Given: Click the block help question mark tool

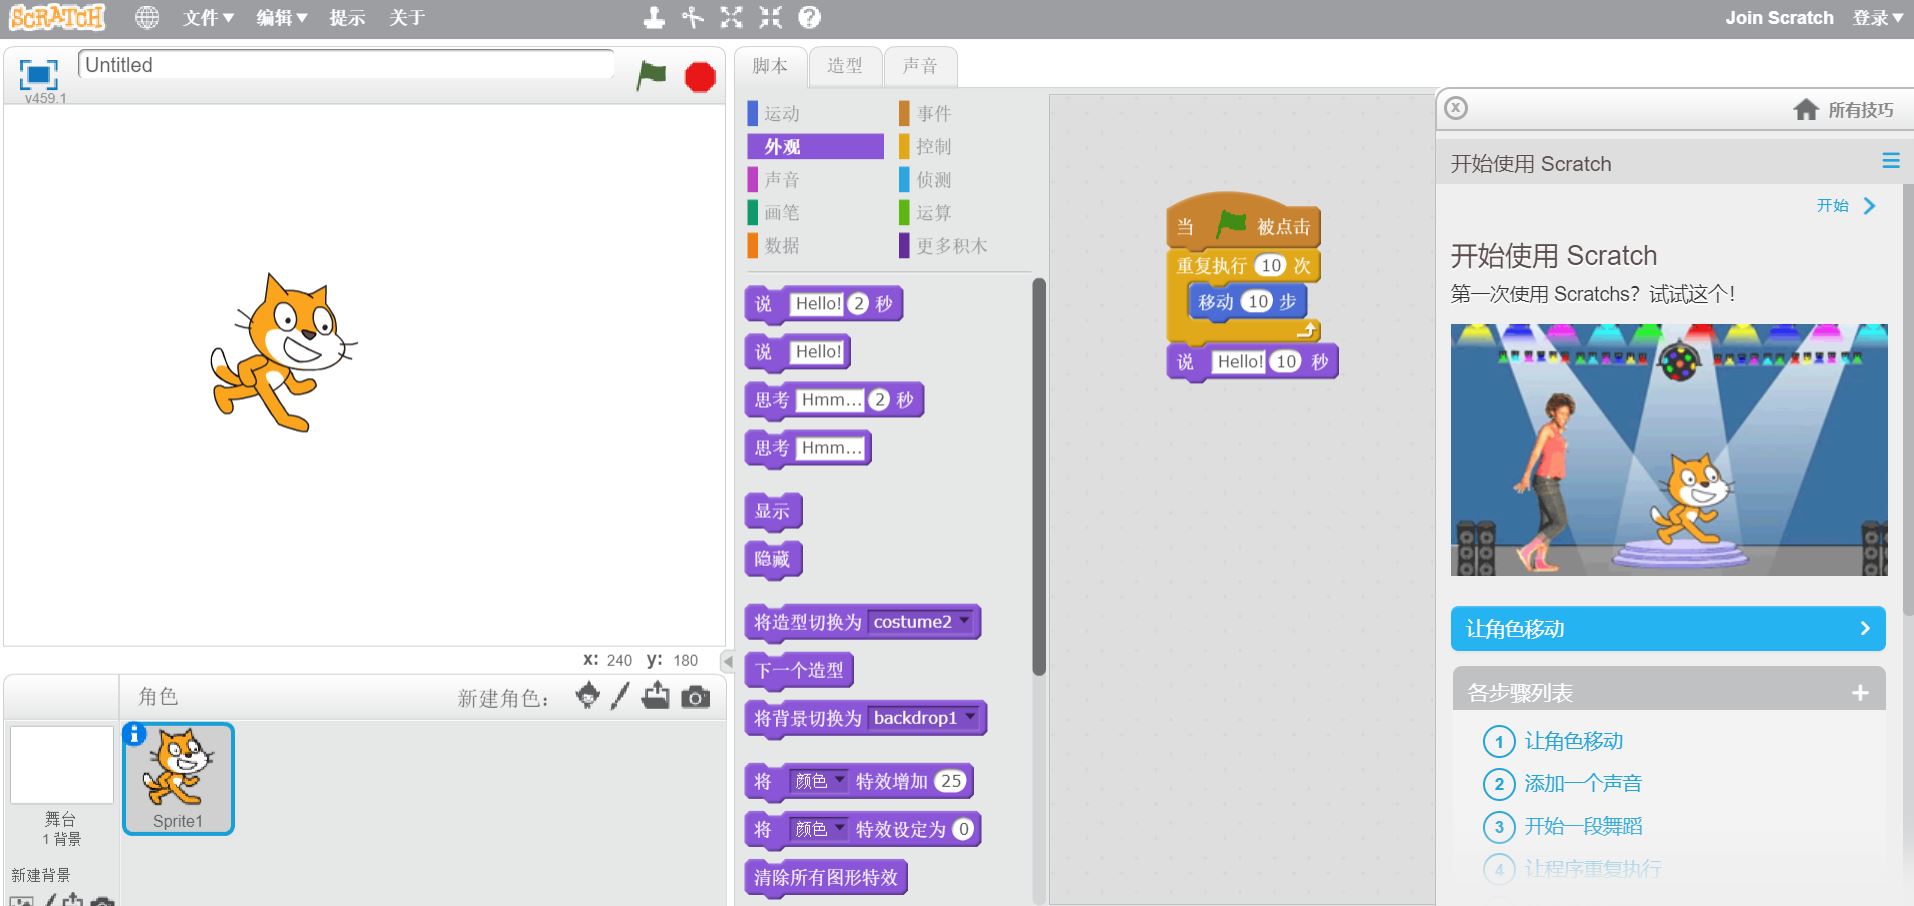Looking at the screenshot, I should pos(810,17).
